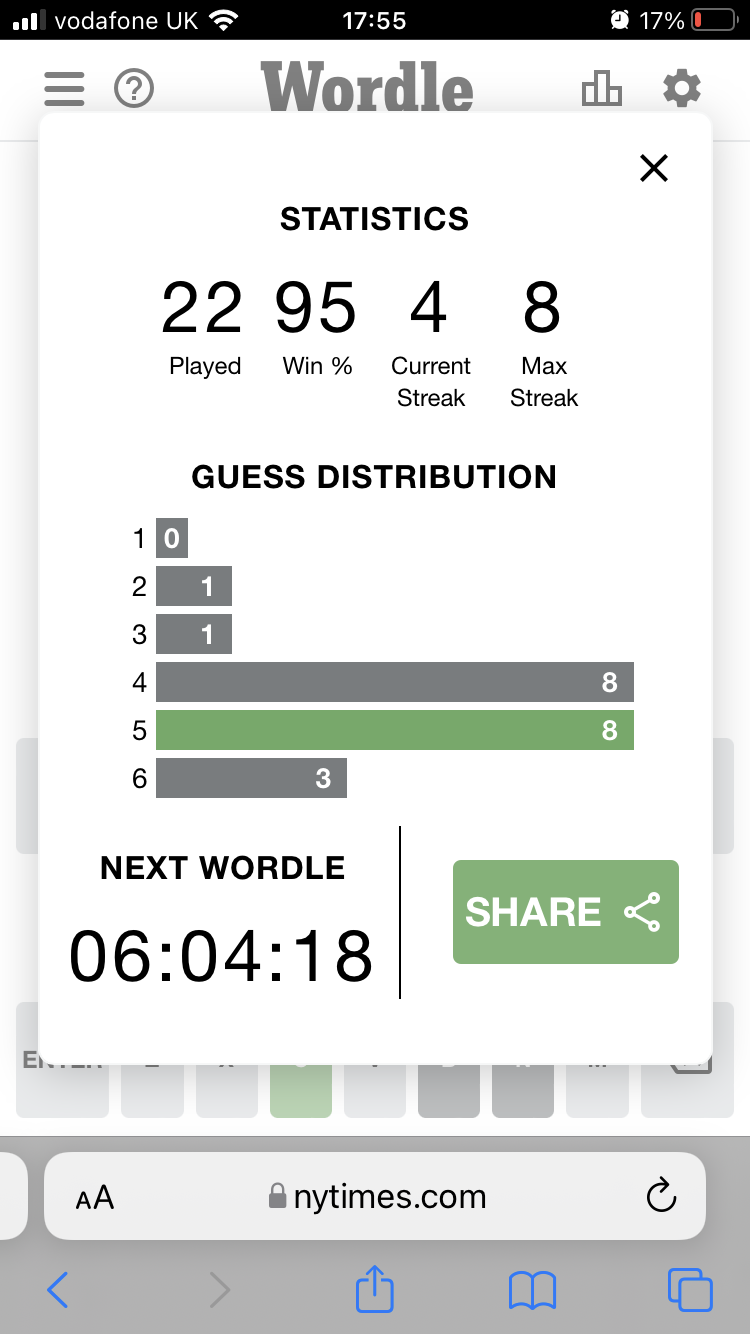Click the green bar for 5 guesses
The width and height of the screenshot is (750, 1334).
pos(395,730)
